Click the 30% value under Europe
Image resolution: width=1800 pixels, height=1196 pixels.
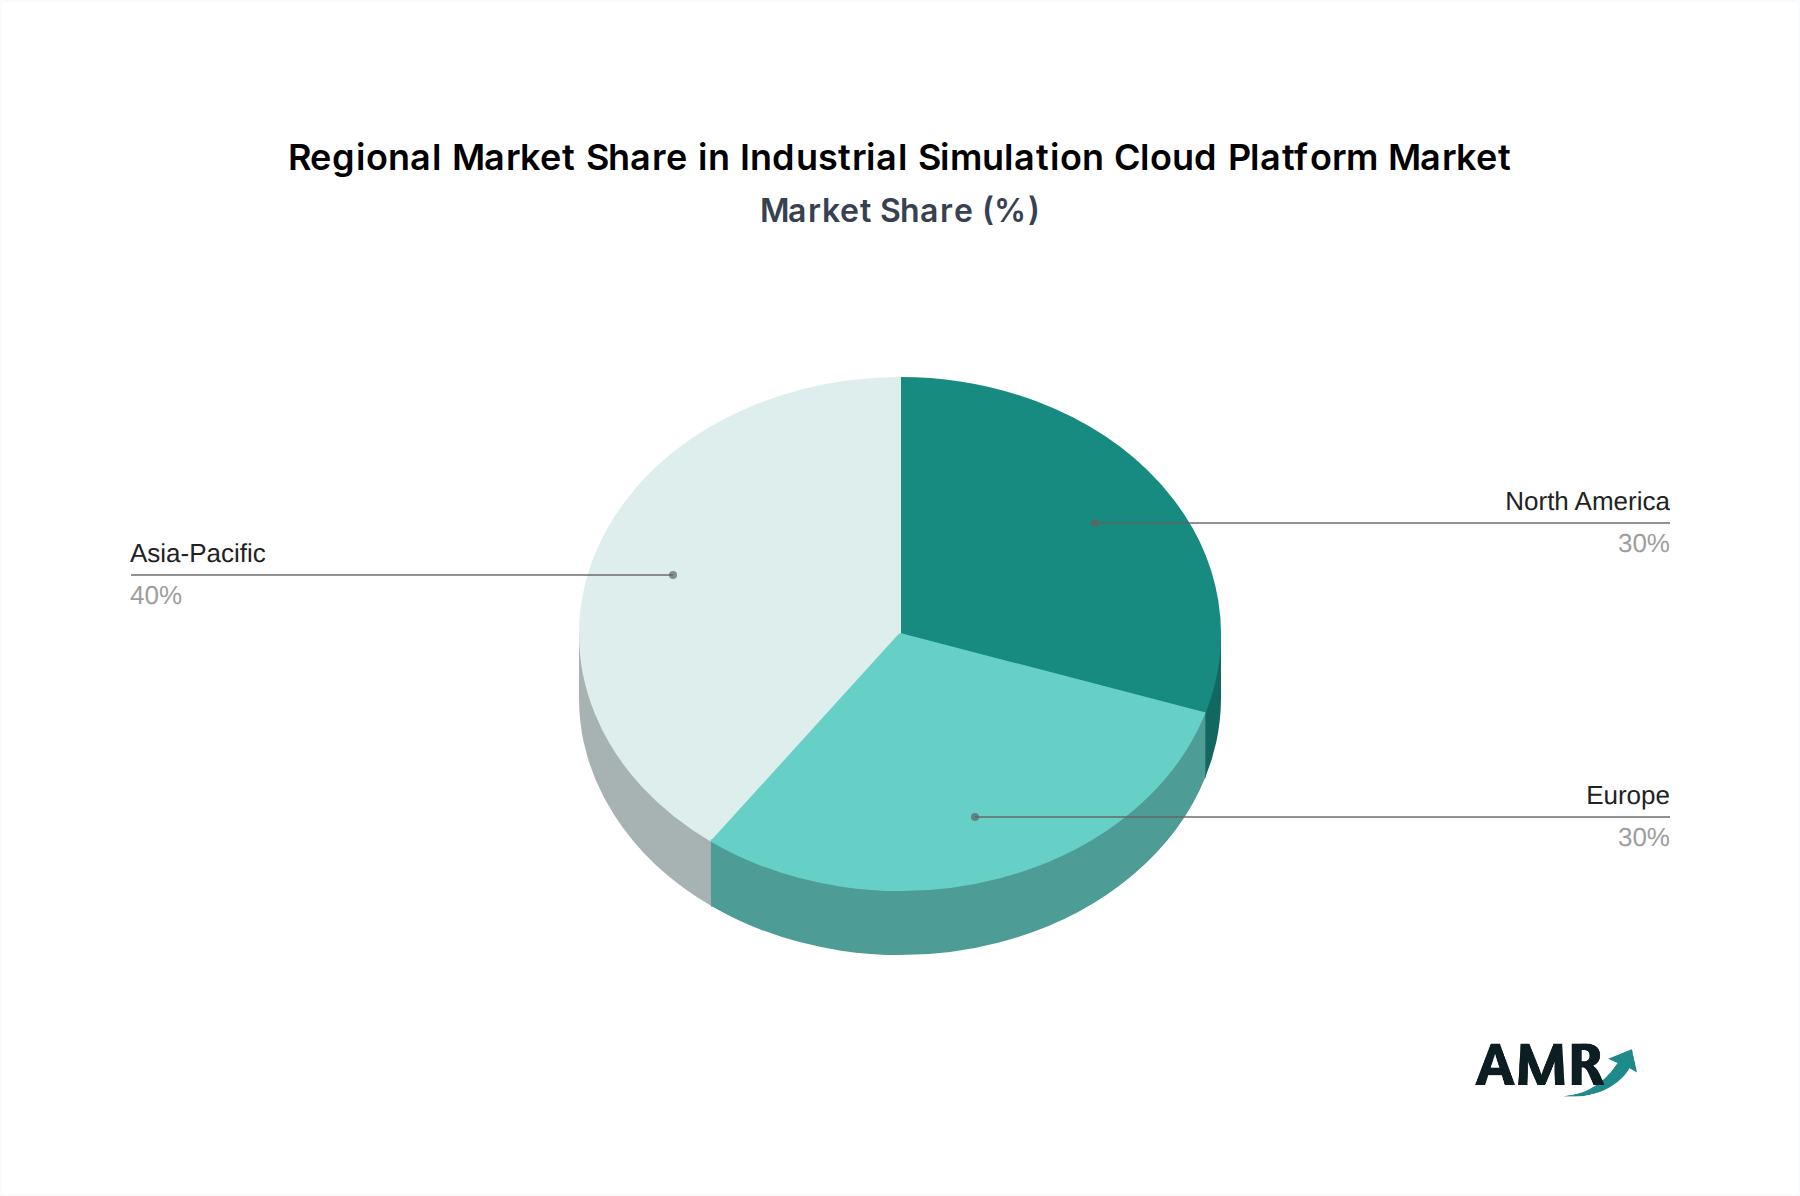pyautogui.click(x=1646, y=838)
